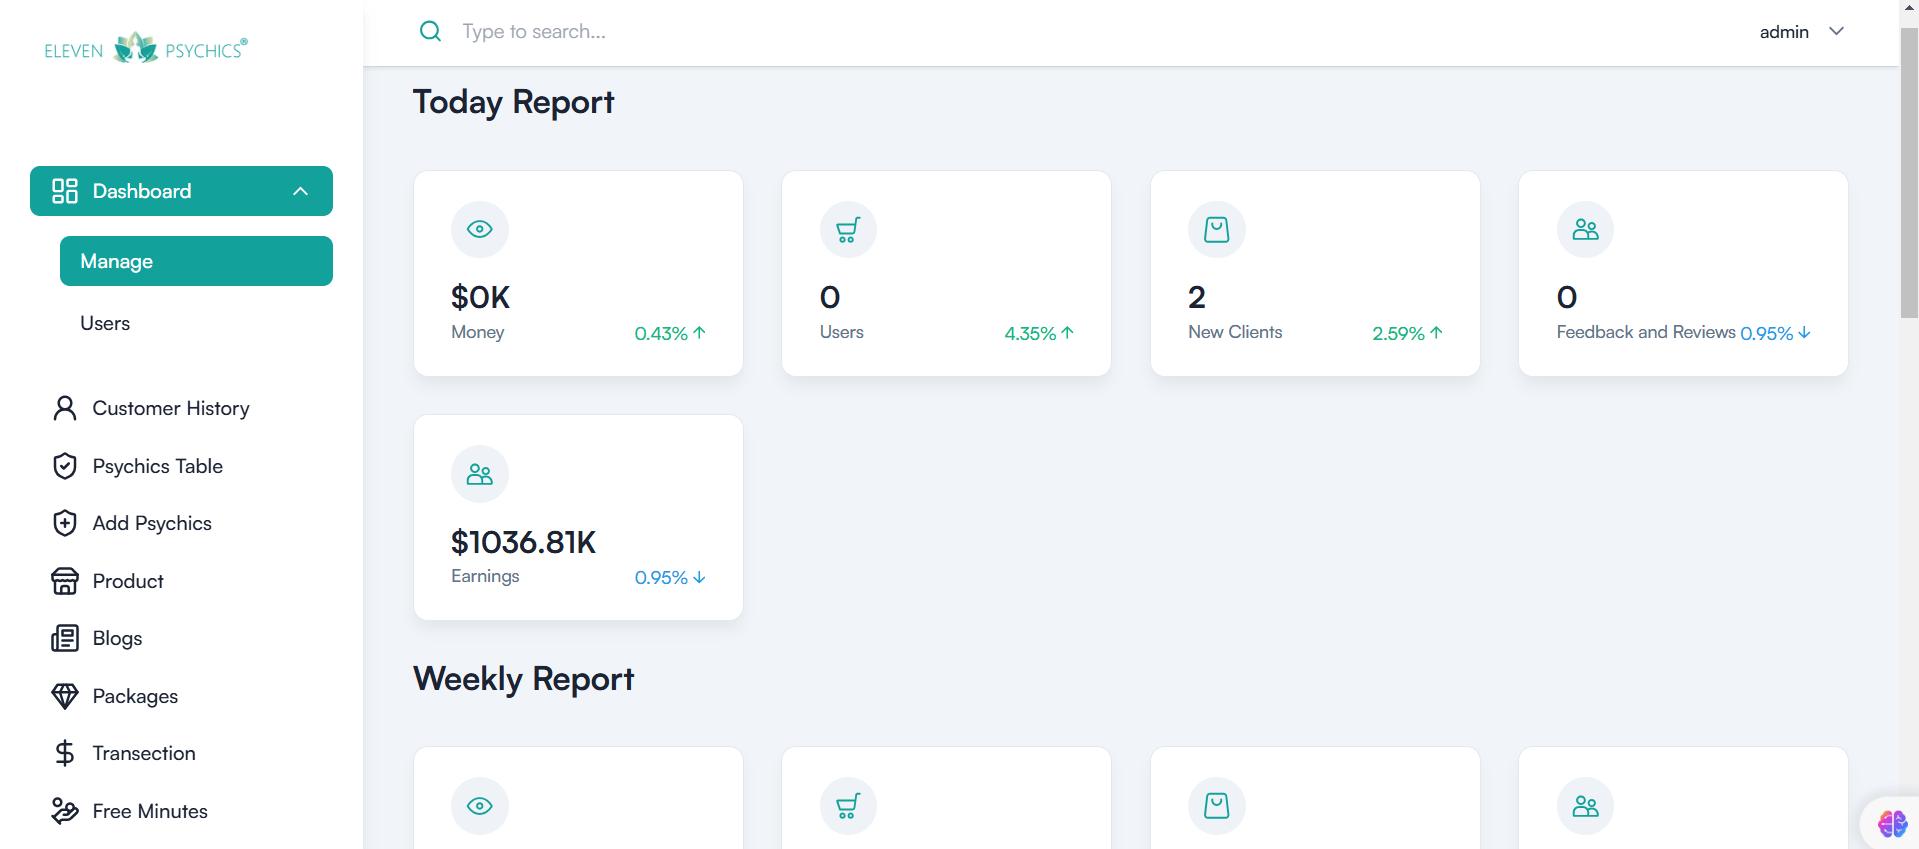Click the Dashboard grid icon
This screenshot has width=1919, height=849.
65,191
